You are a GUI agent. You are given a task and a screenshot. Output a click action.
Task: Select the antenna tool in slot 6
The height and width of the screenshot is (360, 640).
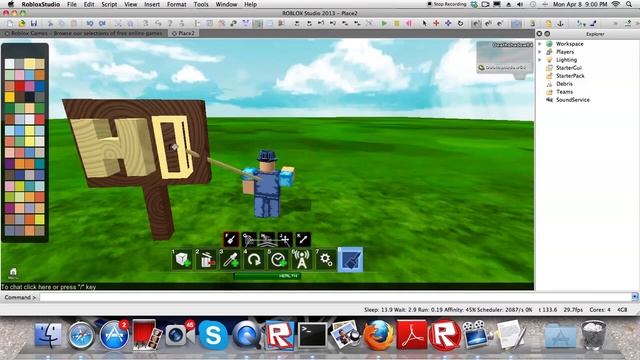point(302,260)
